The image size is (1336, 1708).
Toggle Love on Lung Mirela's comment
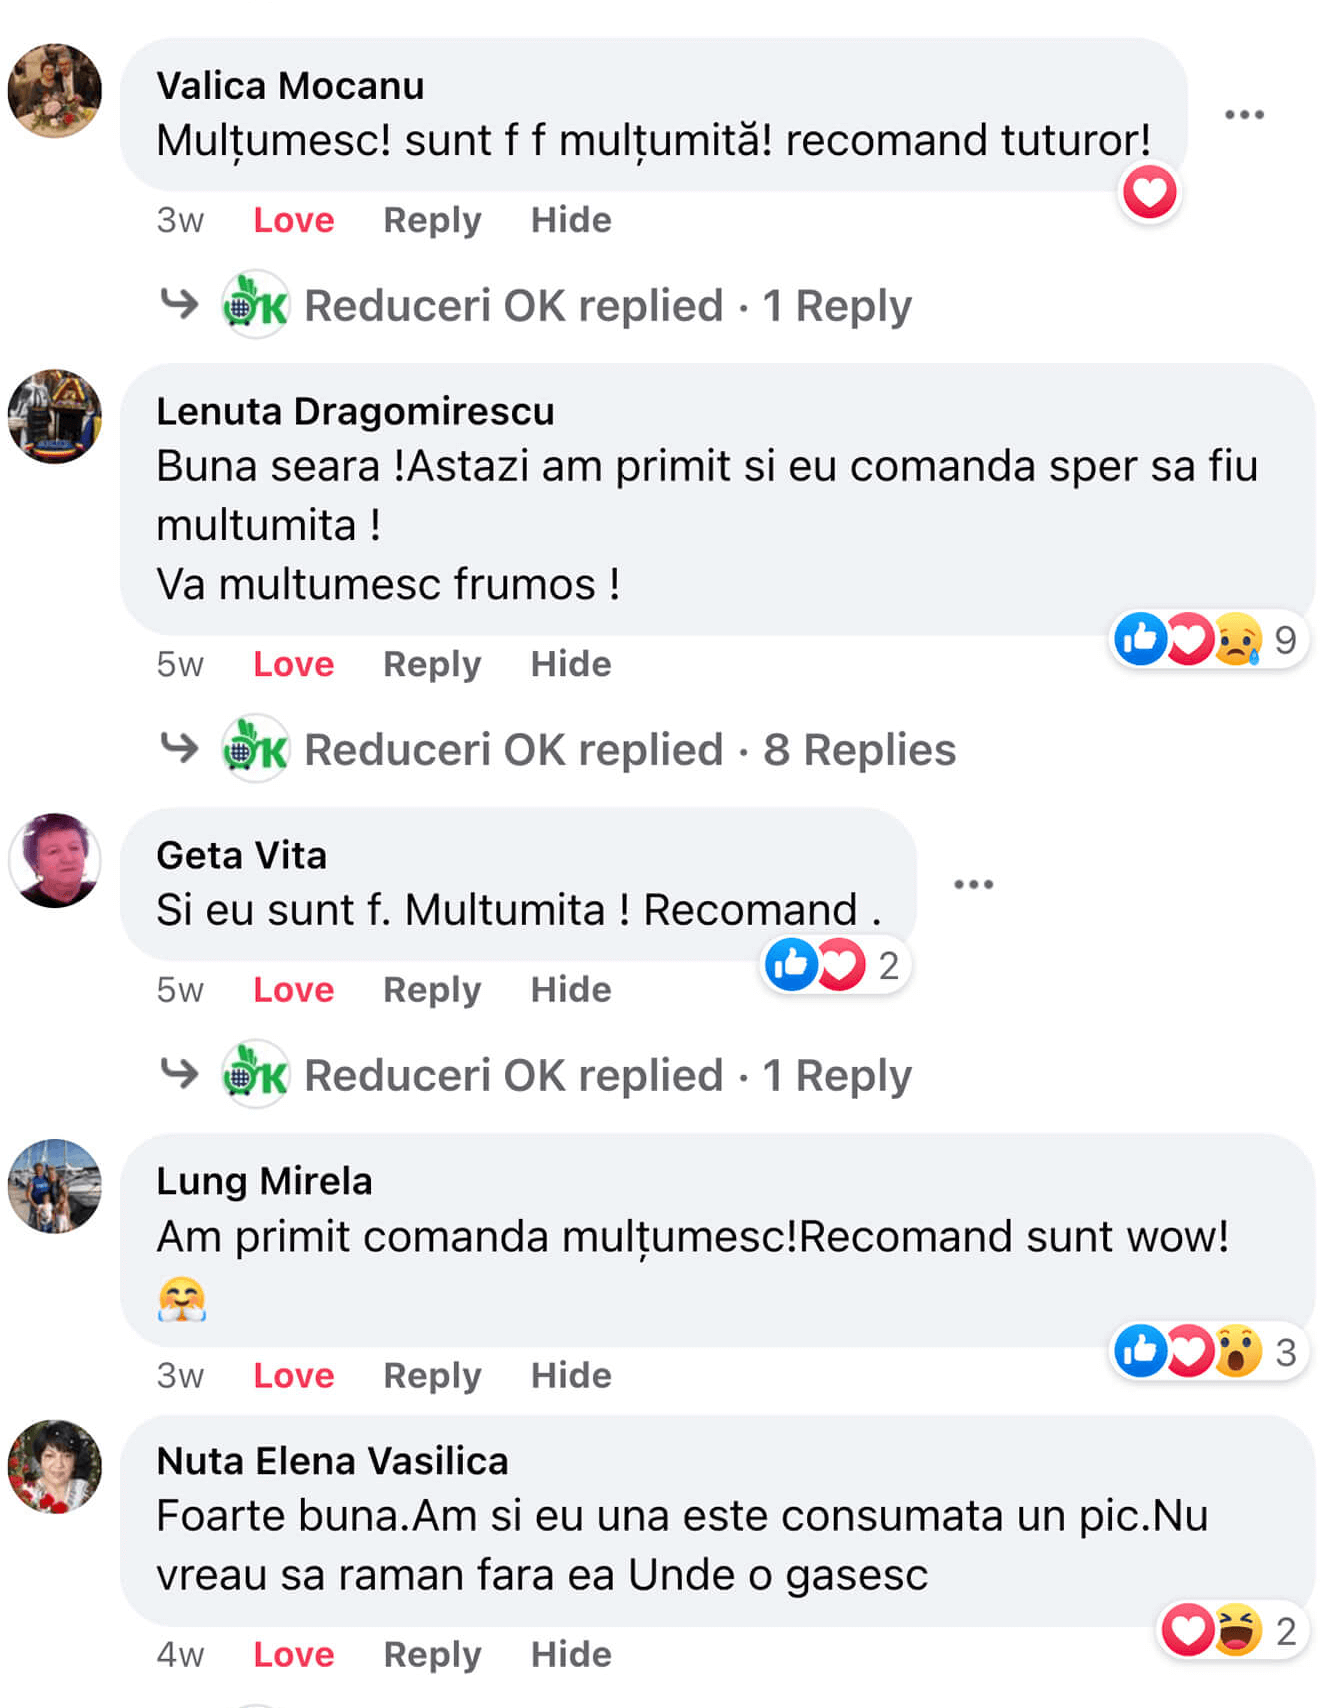pyautogui.click(x=293, y=1375)
